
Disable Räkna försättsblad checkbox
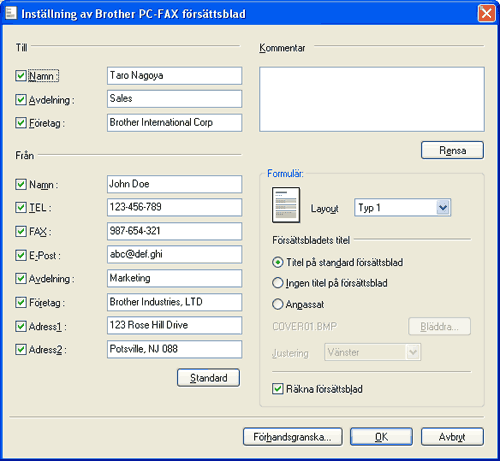277,389
